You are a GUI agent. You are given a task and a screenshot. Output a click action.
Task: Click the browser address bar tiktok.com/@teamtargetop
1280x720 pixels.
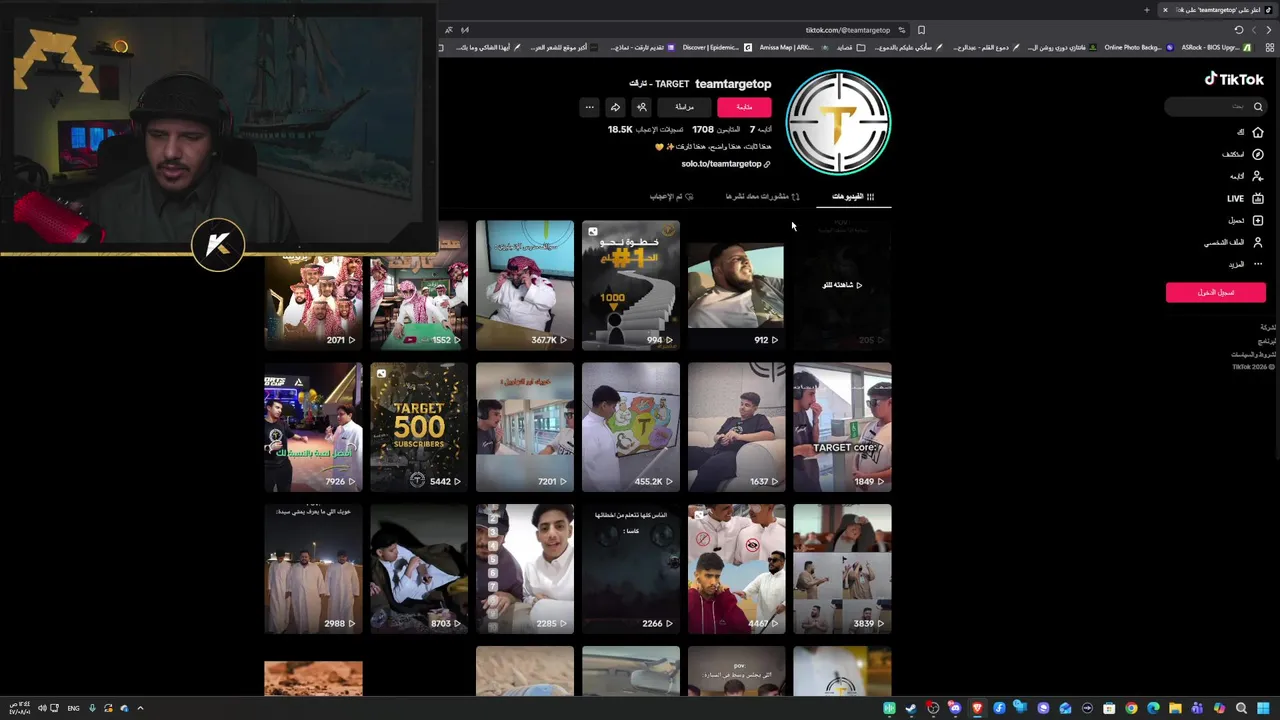[848, 30]
